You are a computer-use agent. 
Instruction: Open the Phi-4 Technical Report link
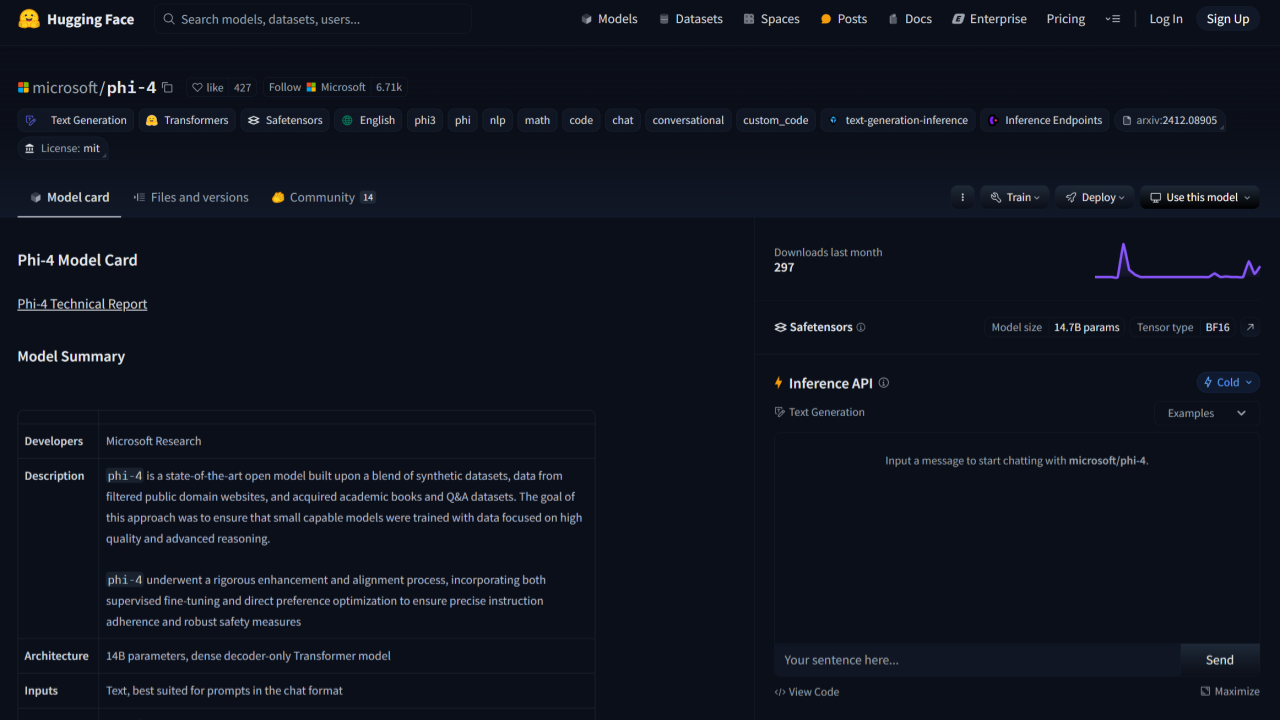click(82, 304)
